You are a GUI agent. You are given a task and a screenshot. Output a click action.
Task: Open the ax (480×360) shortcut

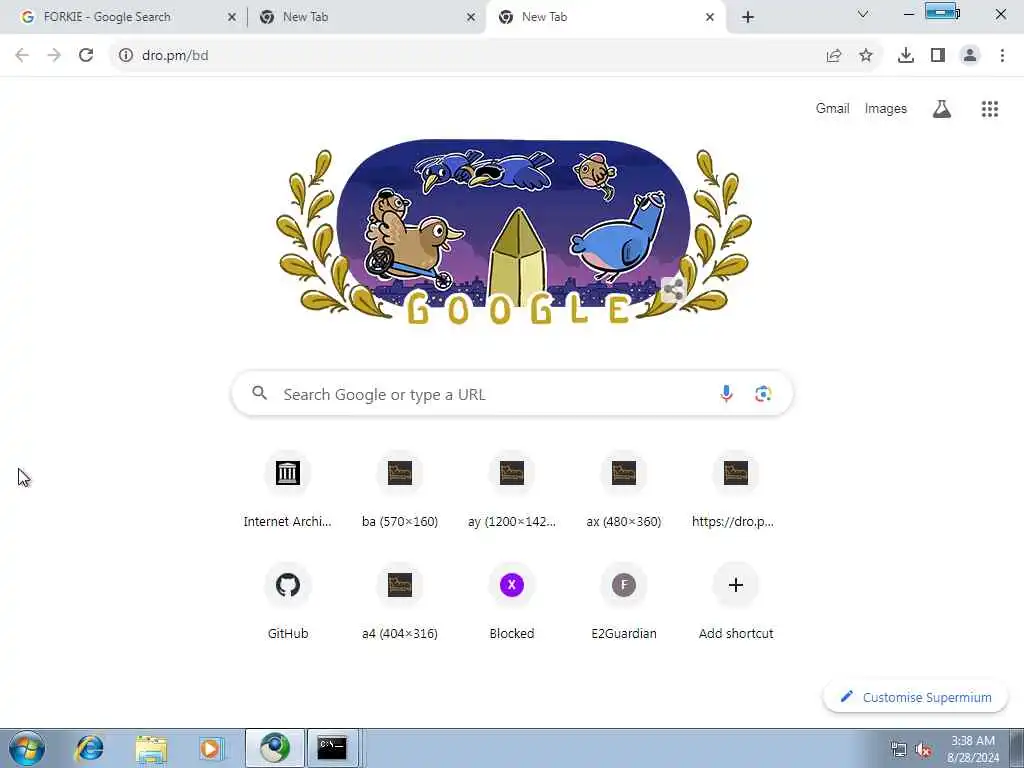[624, 490]
